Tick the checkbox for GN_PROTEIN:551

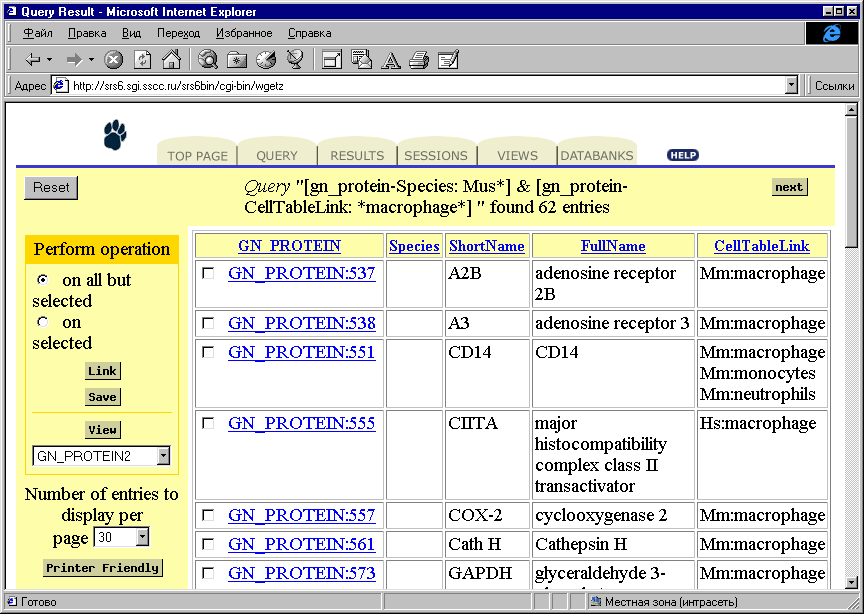coord(208,352)
